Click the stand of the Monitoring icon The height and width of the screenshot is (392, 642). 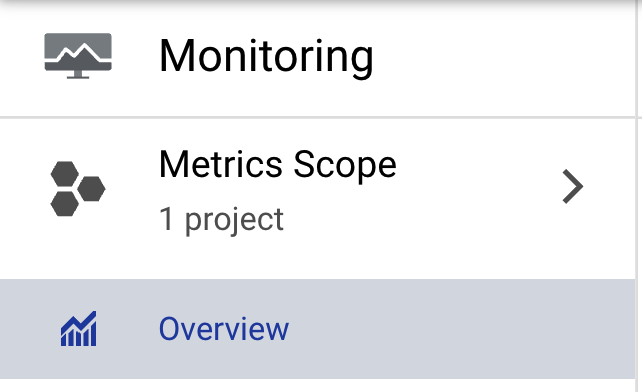coord(78,75)
